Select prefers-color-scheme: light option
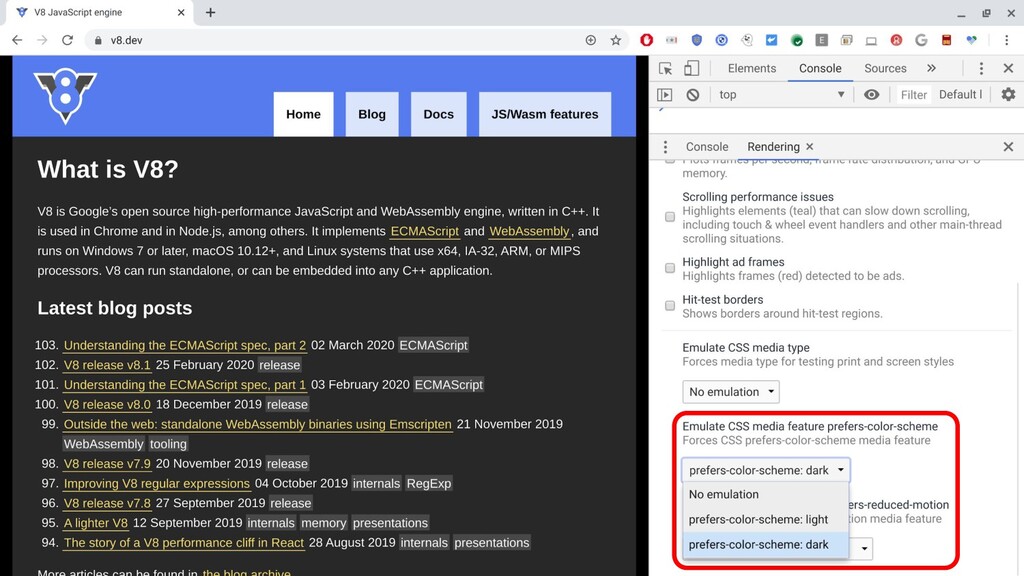Screen dimensions: 1024x576 [x=765, y=520]
